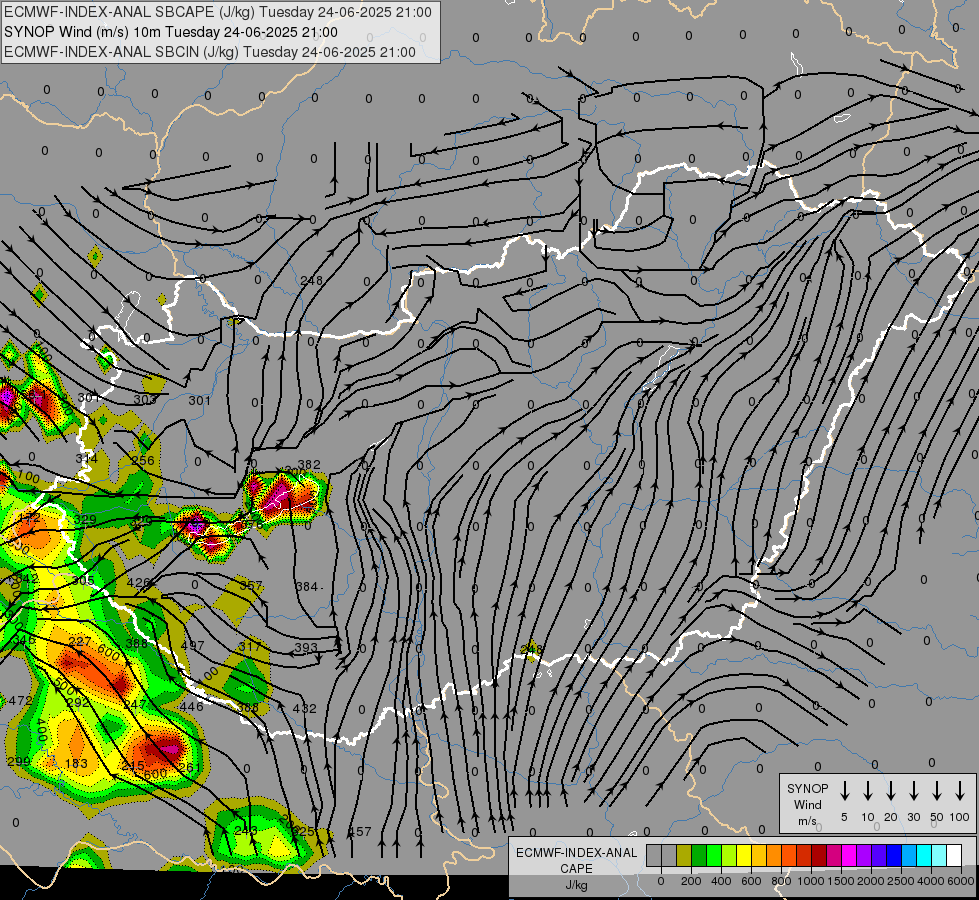Click the '200' tick on CAPE scale
This screenshot has width=979, height=900.
(x=691, y=881)
